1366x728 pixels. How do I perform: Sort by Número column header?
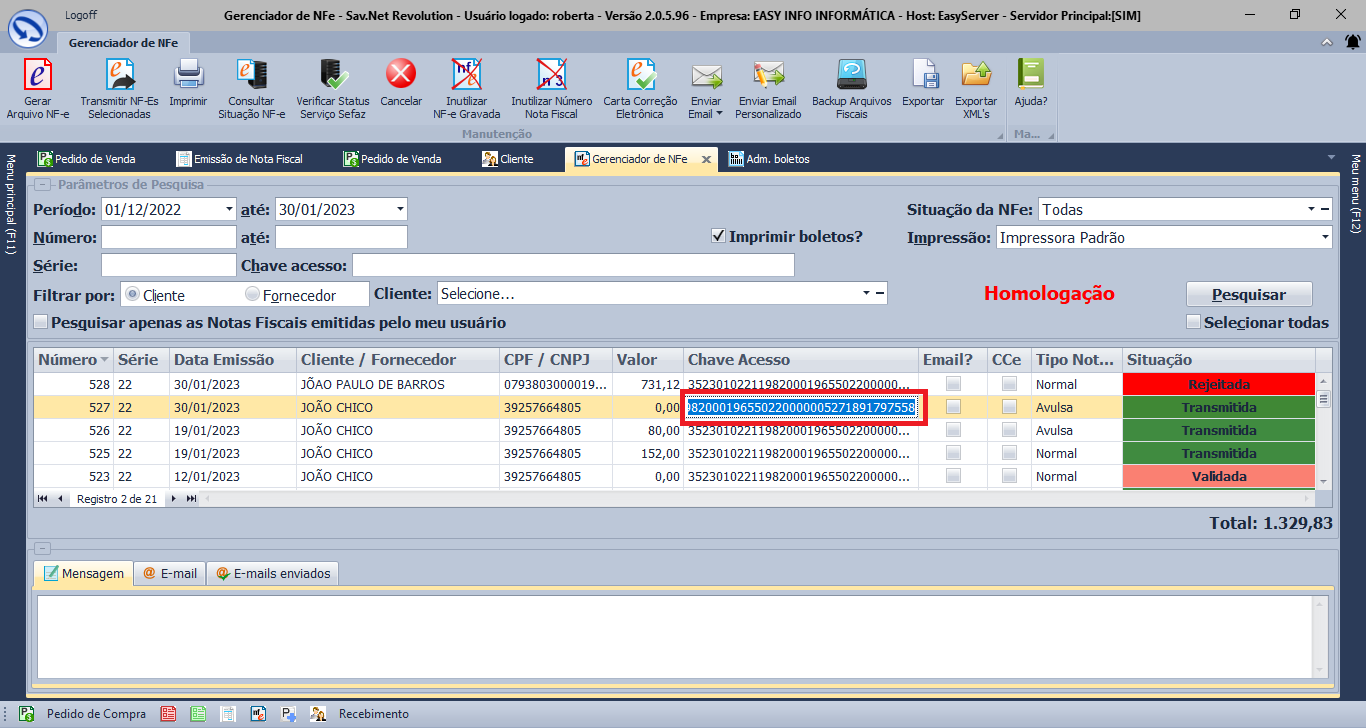click(x=73, y=360)
